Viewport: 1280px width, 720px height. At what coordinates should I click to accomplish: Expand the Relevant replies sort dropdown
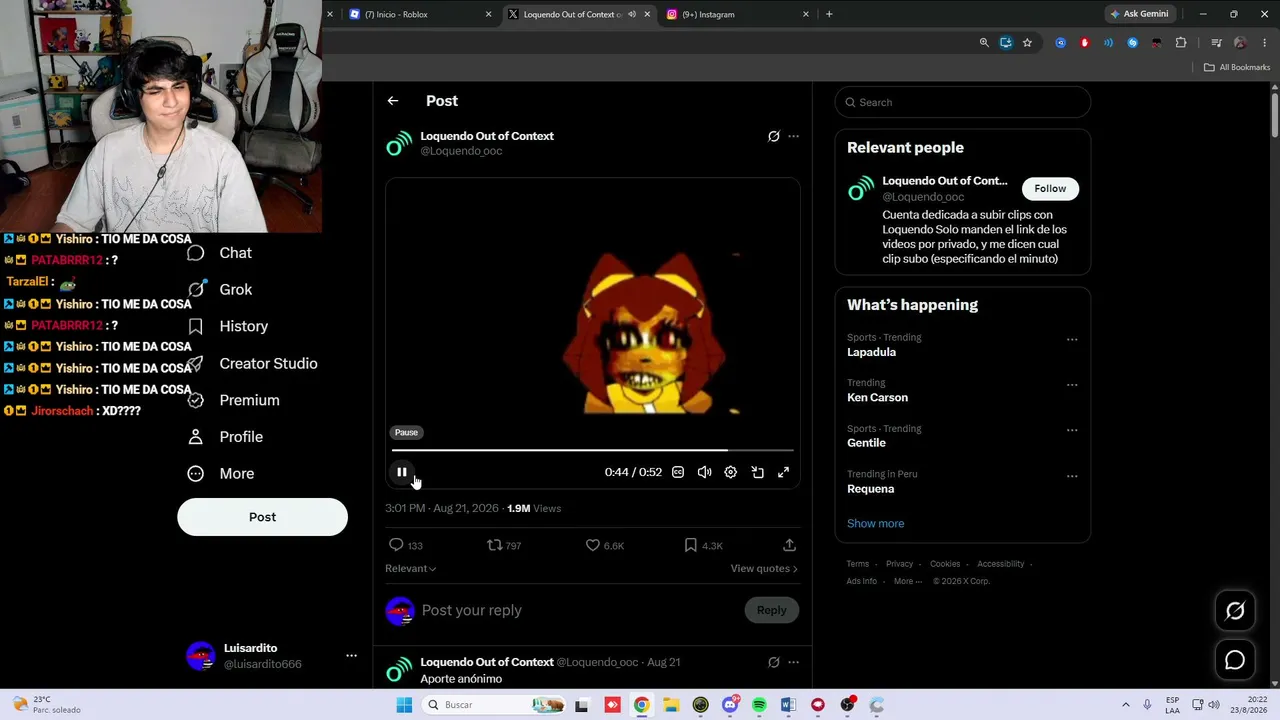(x=411, y=568)
